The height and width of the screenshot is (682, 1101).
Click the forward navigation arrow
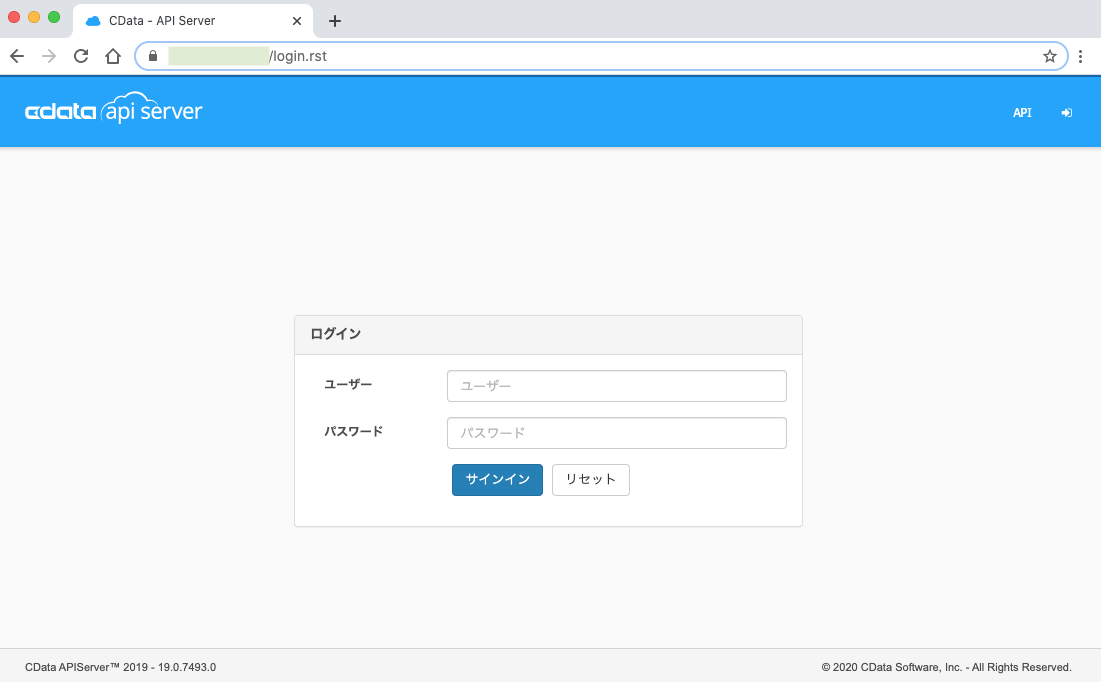point(48,56)
